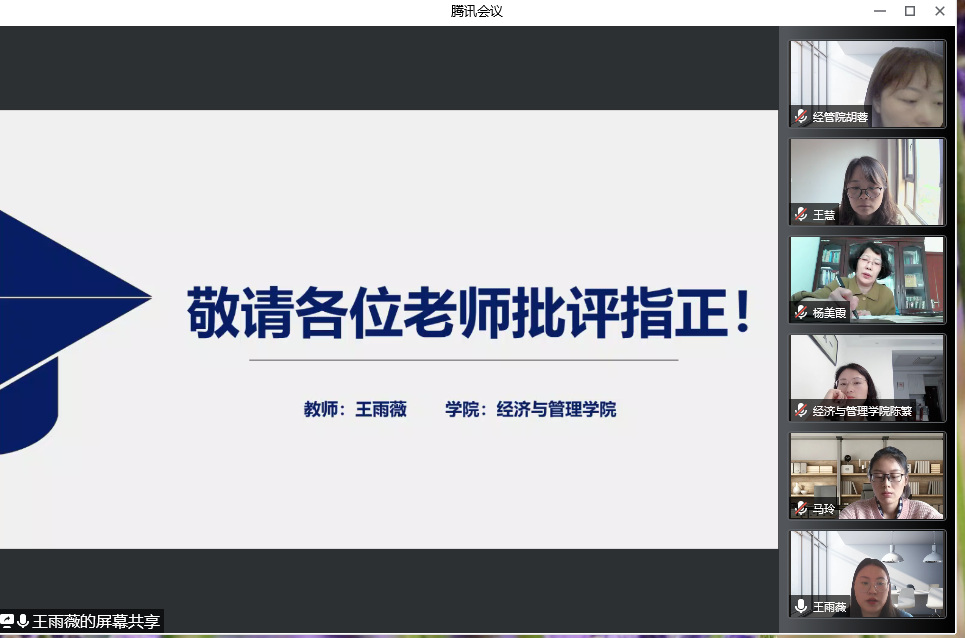Click the mic icon in screen sharing label
This screenshot has width=965, height=638.
click(23, 621)
